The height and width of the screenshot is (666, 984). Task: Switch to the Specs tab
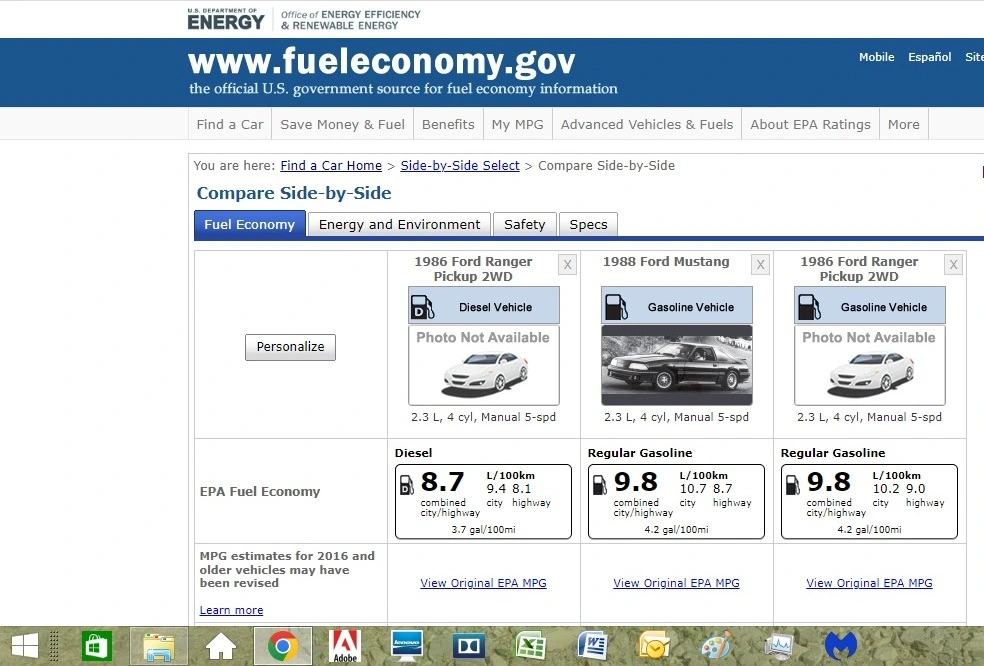[588, 225]
